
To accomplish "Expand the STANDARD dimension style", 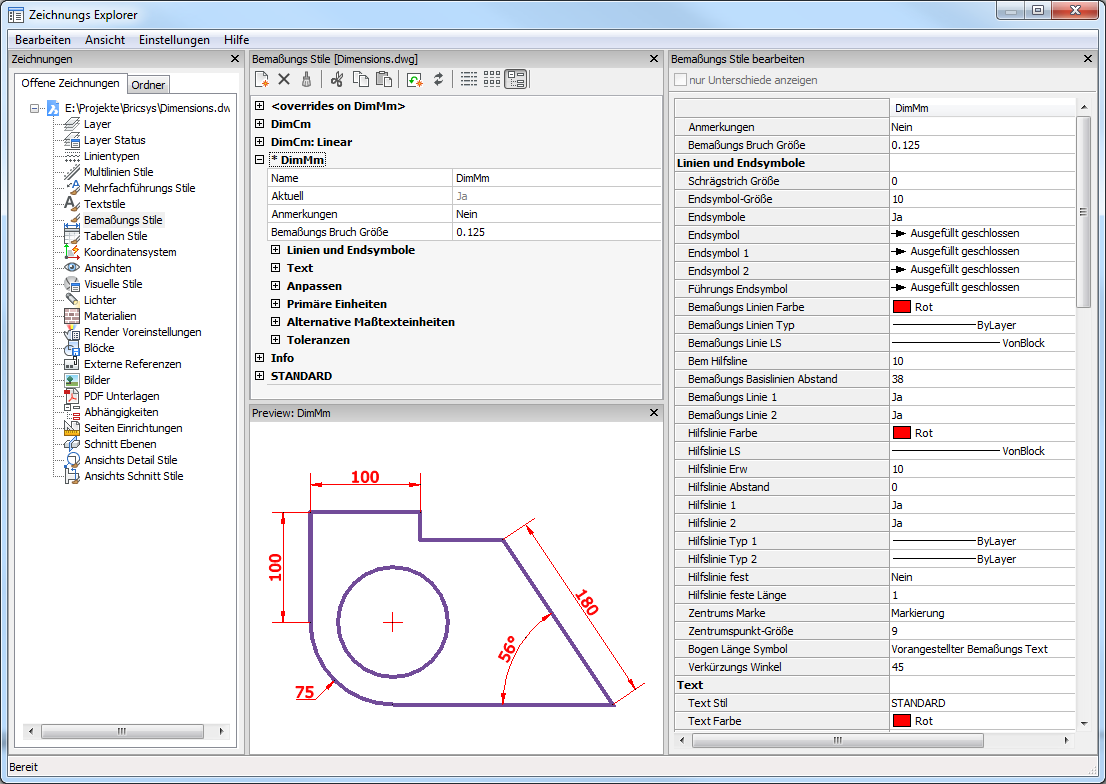I will point(260,376).
